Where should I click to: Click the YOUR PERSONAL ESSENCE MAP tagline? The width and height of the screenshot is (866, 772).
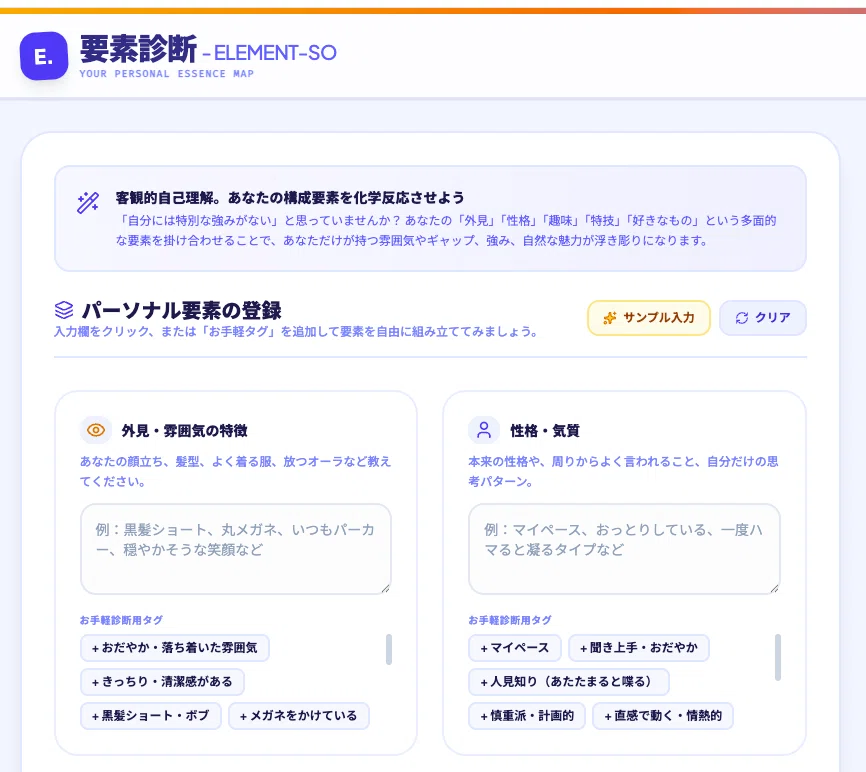tap(166, 74)
